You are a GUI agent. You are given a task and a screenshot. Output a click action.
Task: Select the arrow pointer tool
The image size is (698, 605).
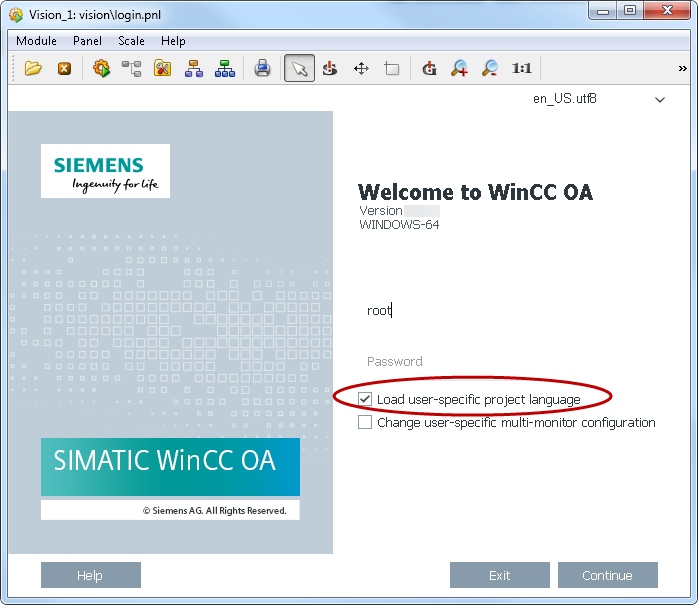[x=299, y=68]
